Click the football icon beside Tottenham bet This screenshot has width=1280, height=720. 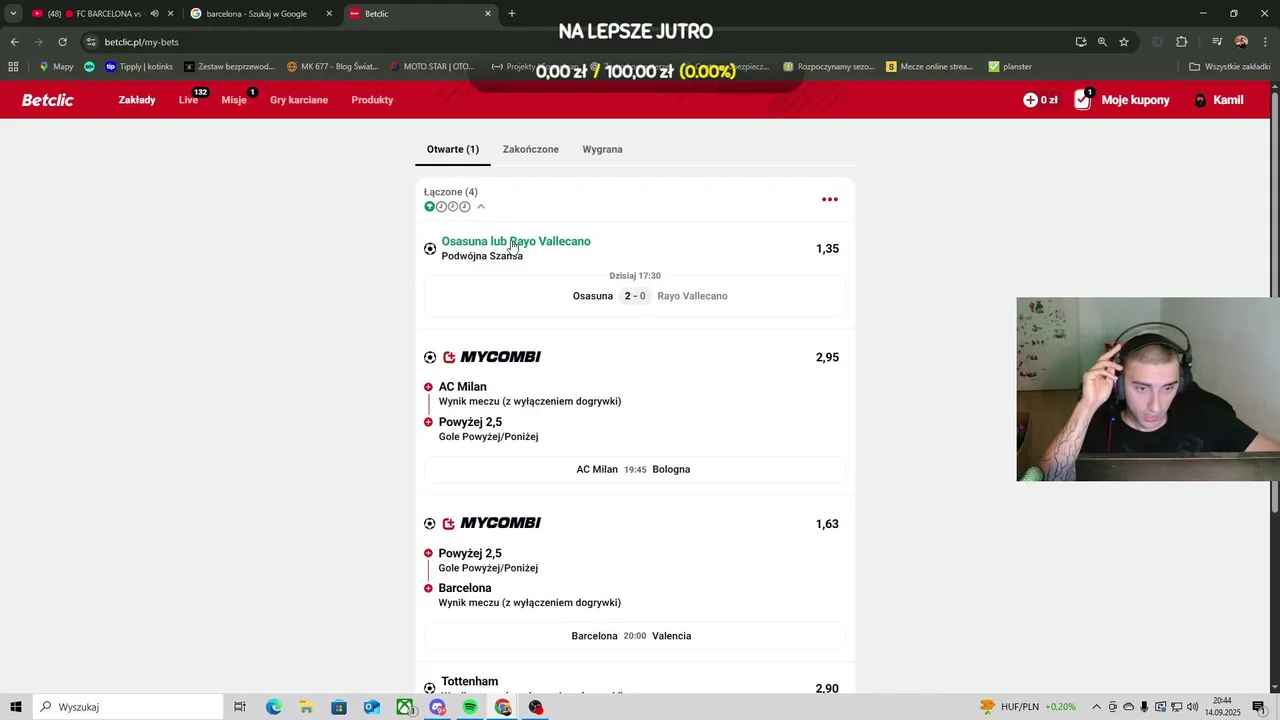click(430, 688)
